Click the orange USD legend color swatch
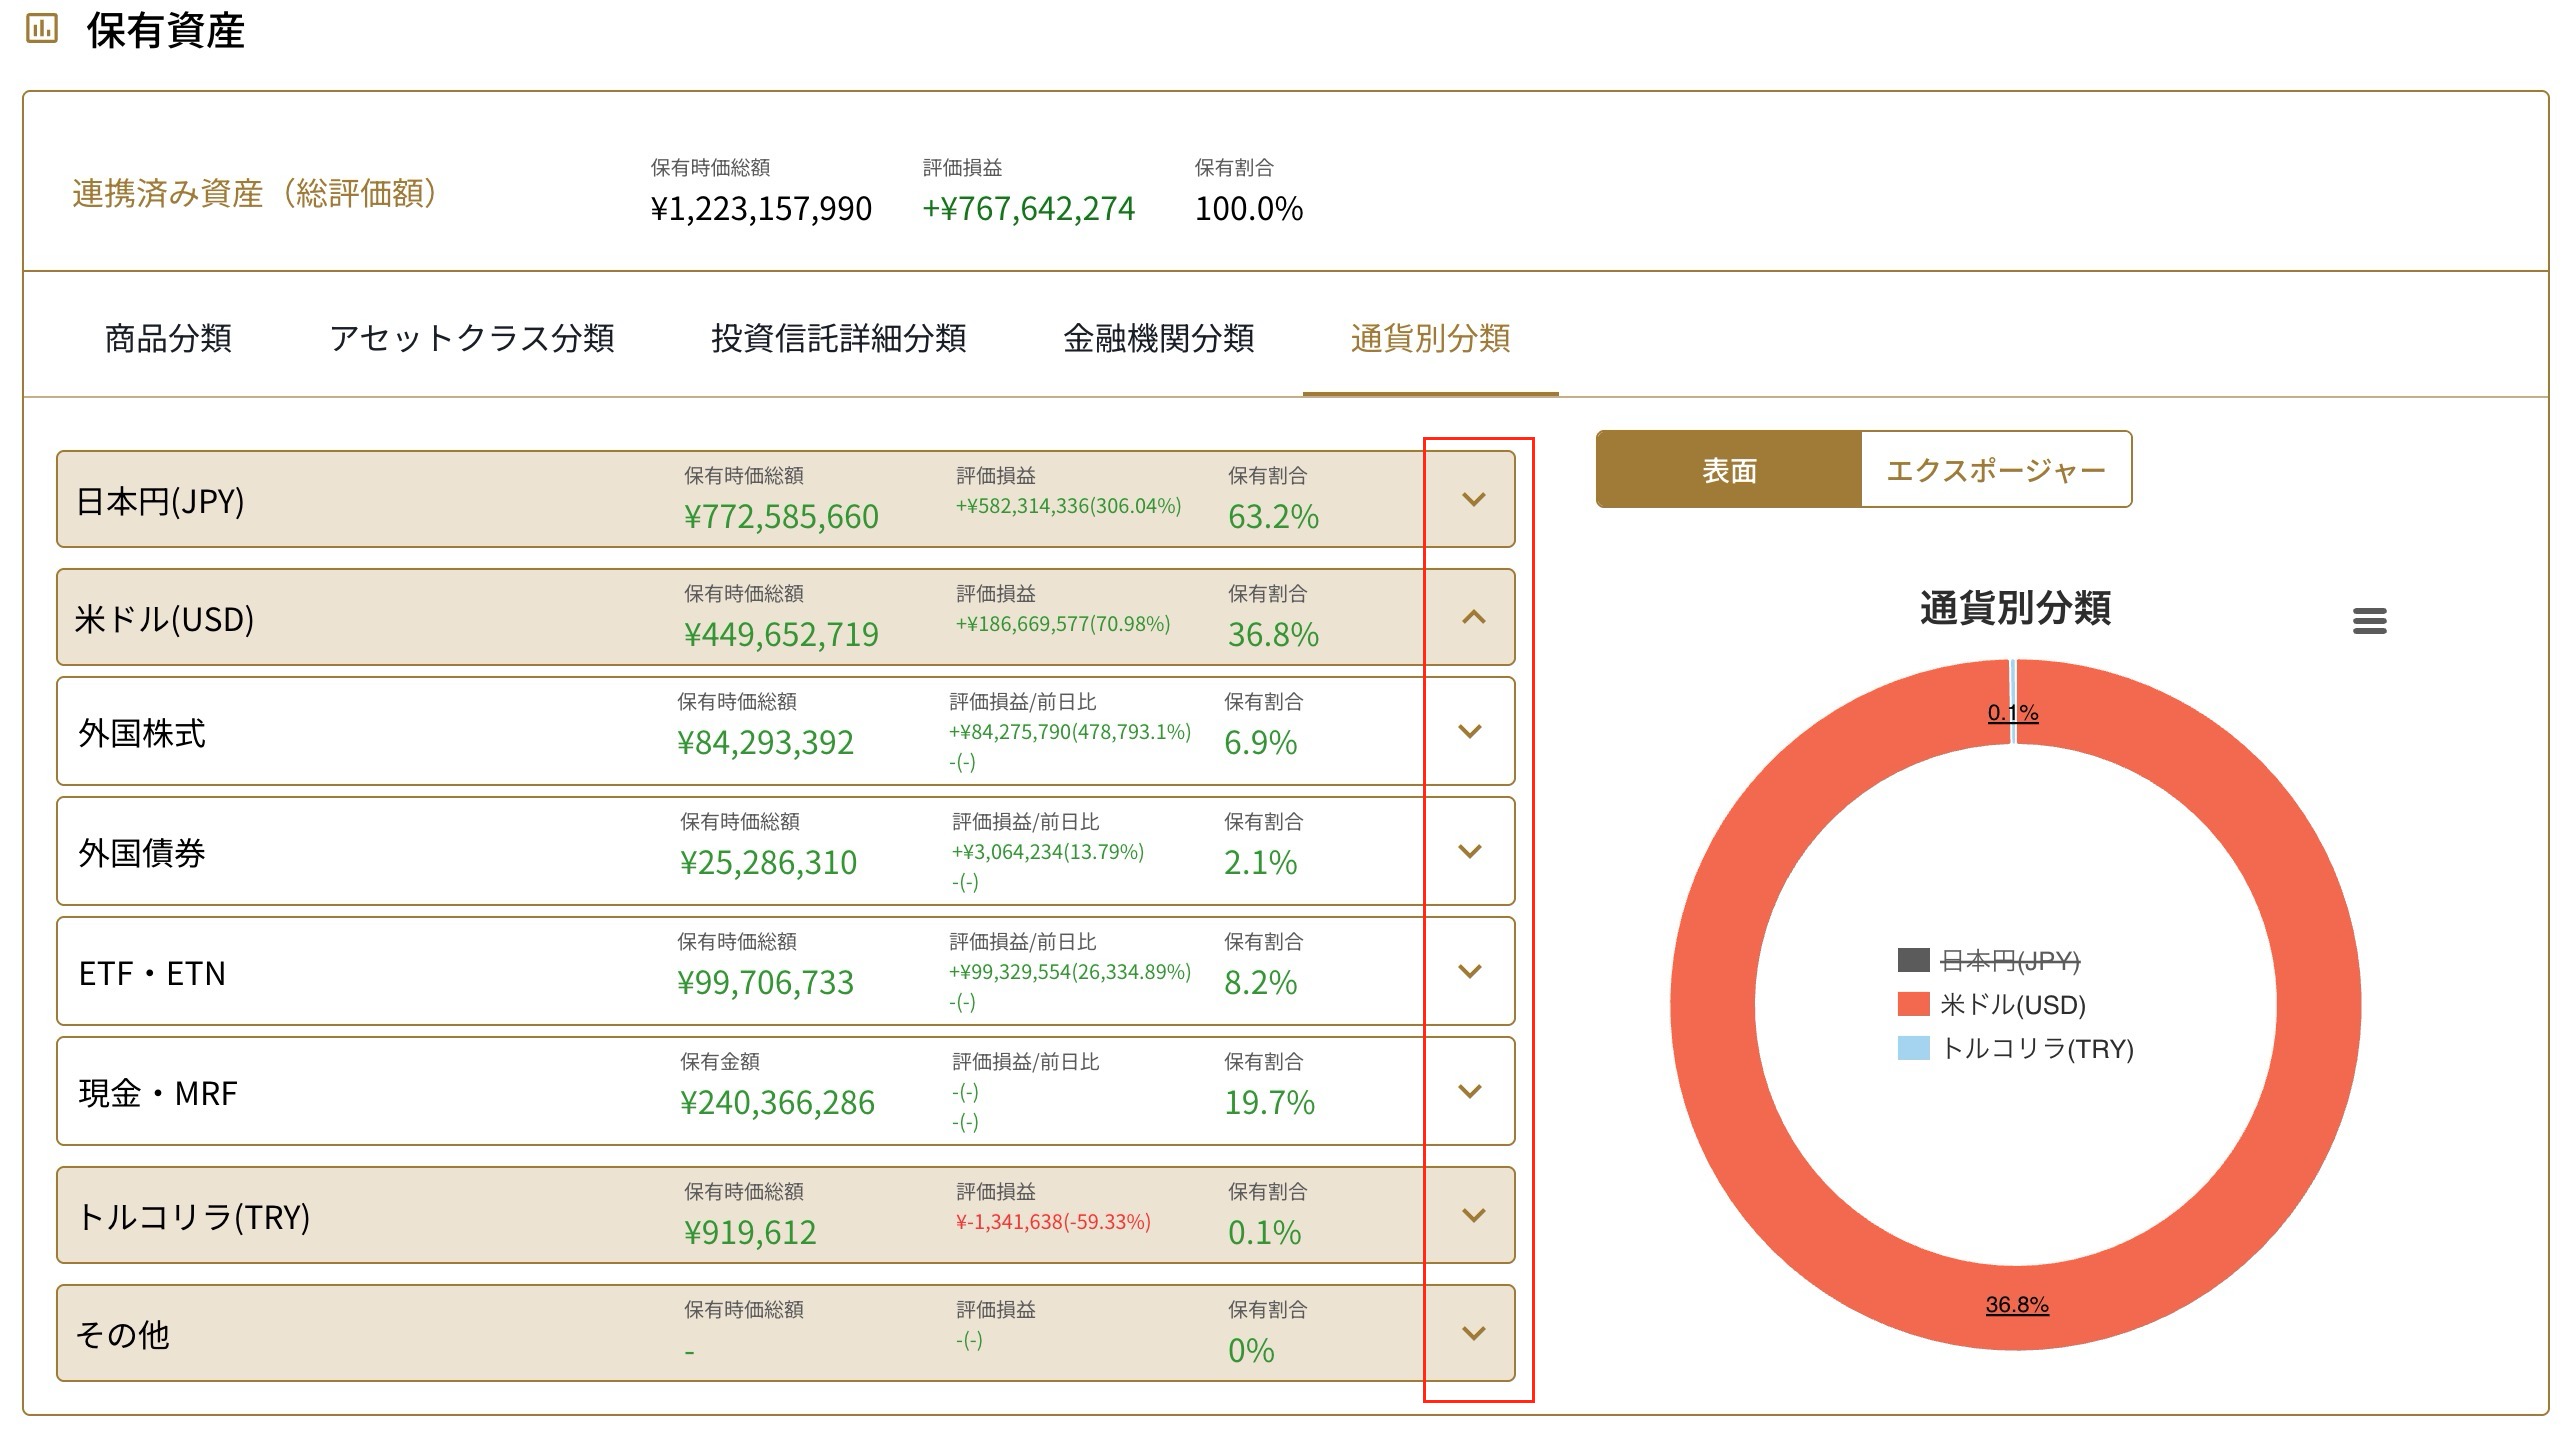Screen dimensions: 2576x1438 point(1913,1004)
